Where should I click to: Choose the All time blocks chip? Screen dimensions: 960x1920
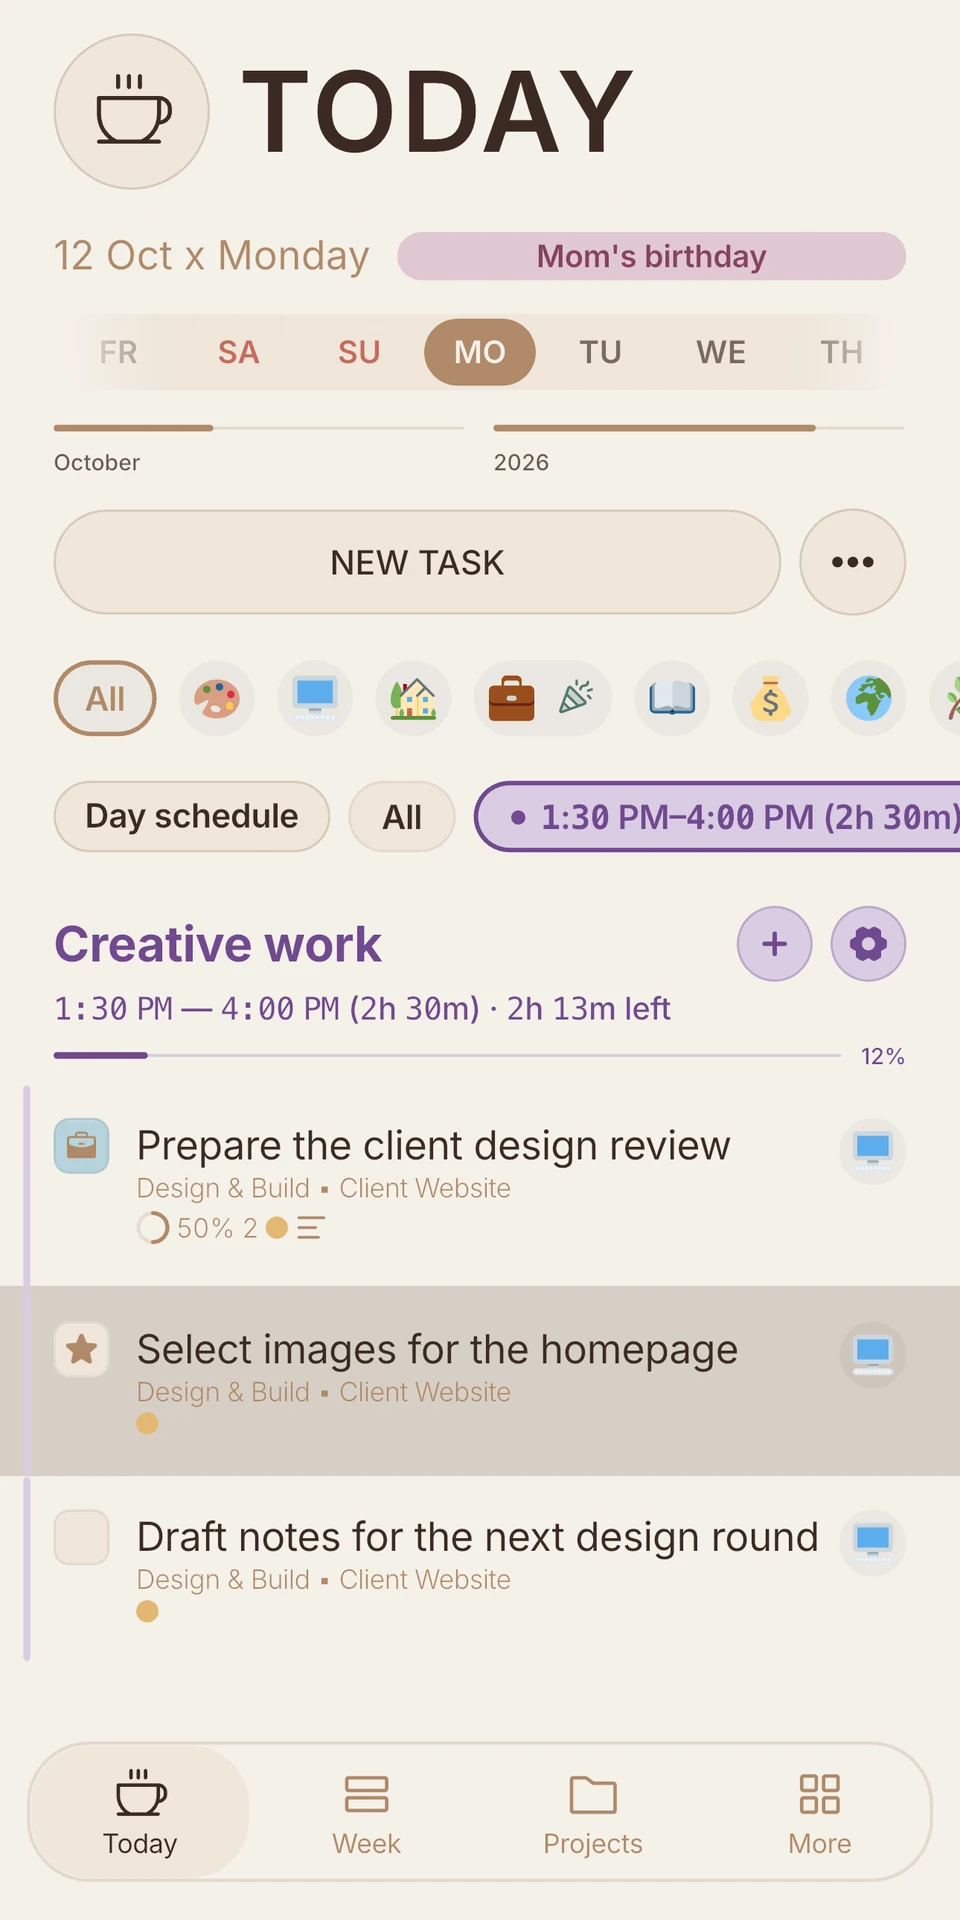pos(402,816)
